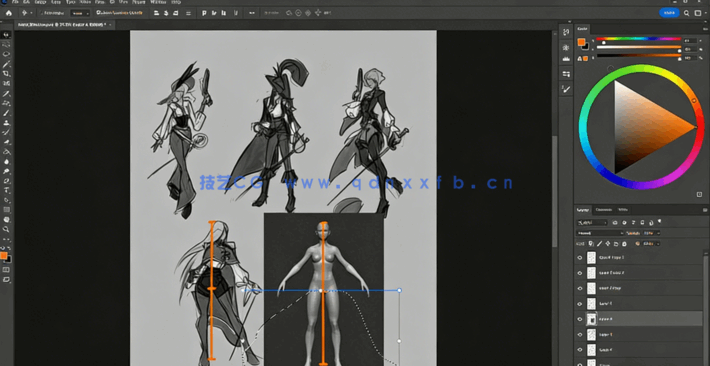Open the top icon in the collapsed panel strip

click(566, 32)
